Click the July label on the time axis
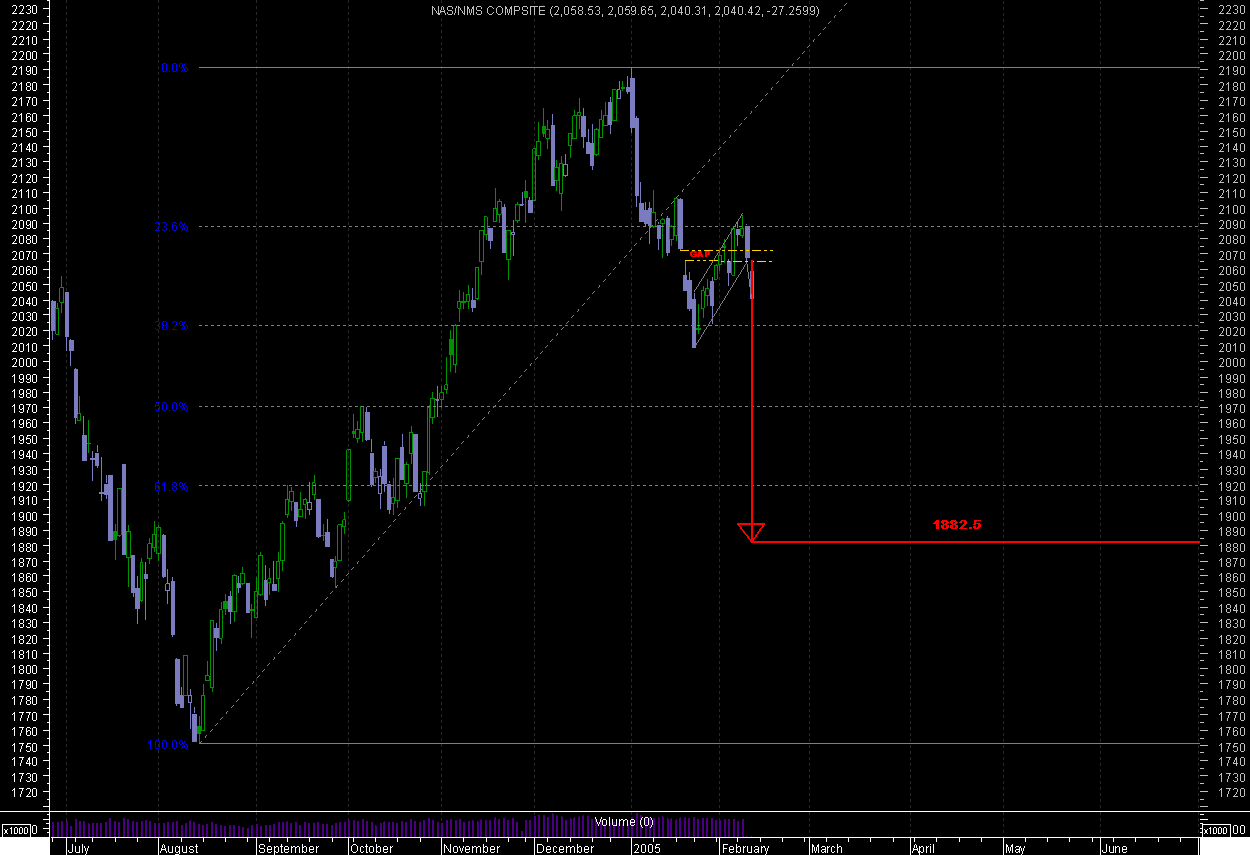Screen dimensions: 1250x855 pos(78,848)
